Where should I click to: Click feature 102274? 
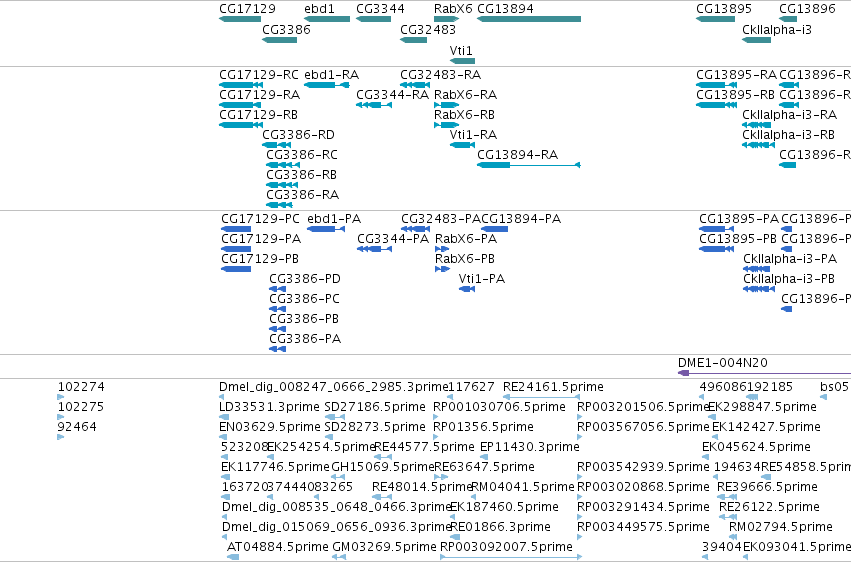(60, 397)
